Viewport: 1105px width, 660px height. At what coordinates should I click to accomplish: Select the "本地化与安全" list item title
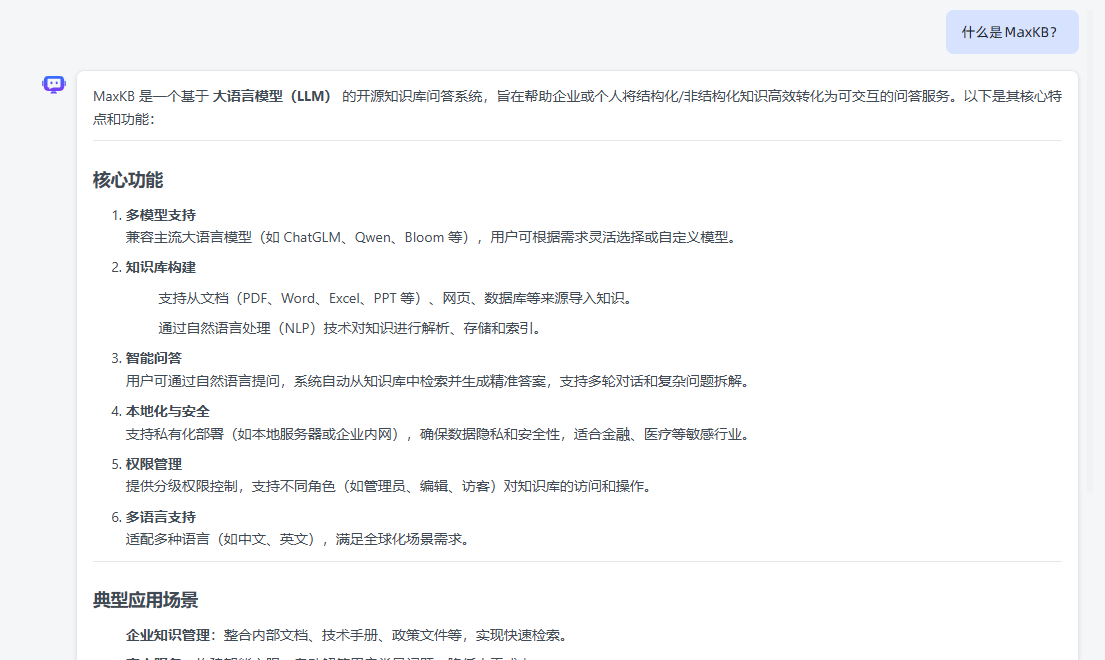pyautogui.click(x=168, y=411)
